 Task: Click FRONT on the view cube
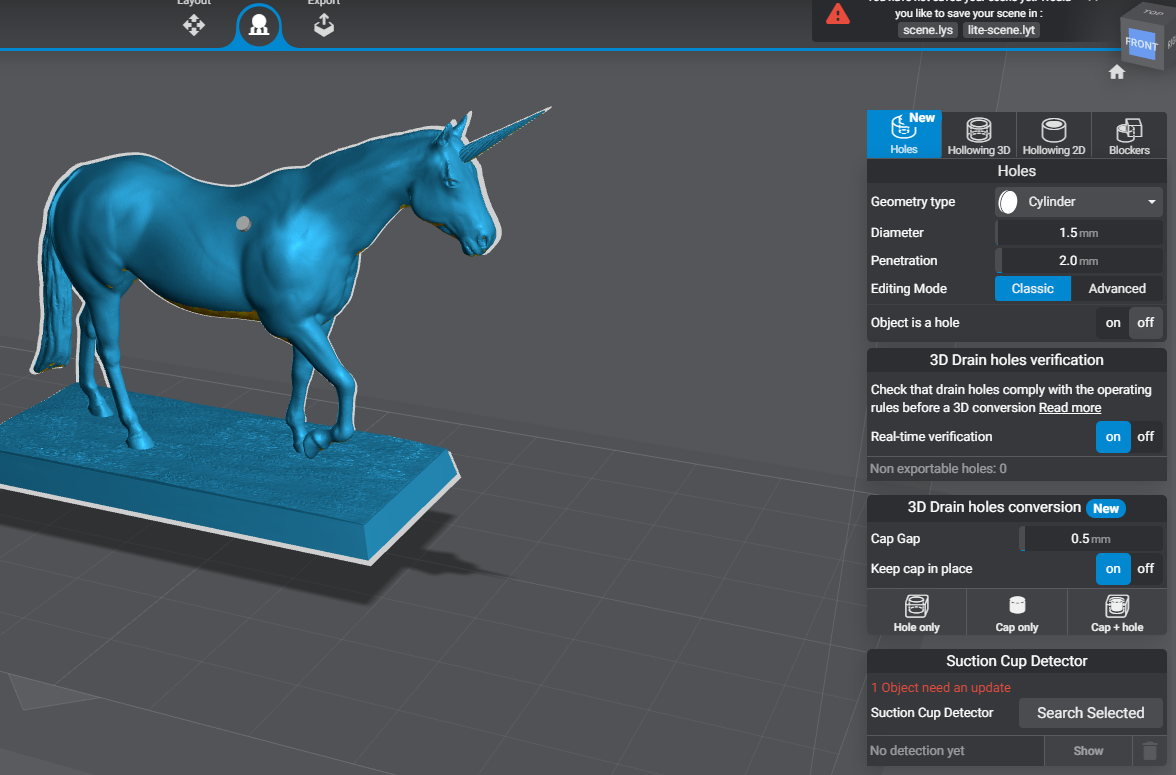point(1140,44)
